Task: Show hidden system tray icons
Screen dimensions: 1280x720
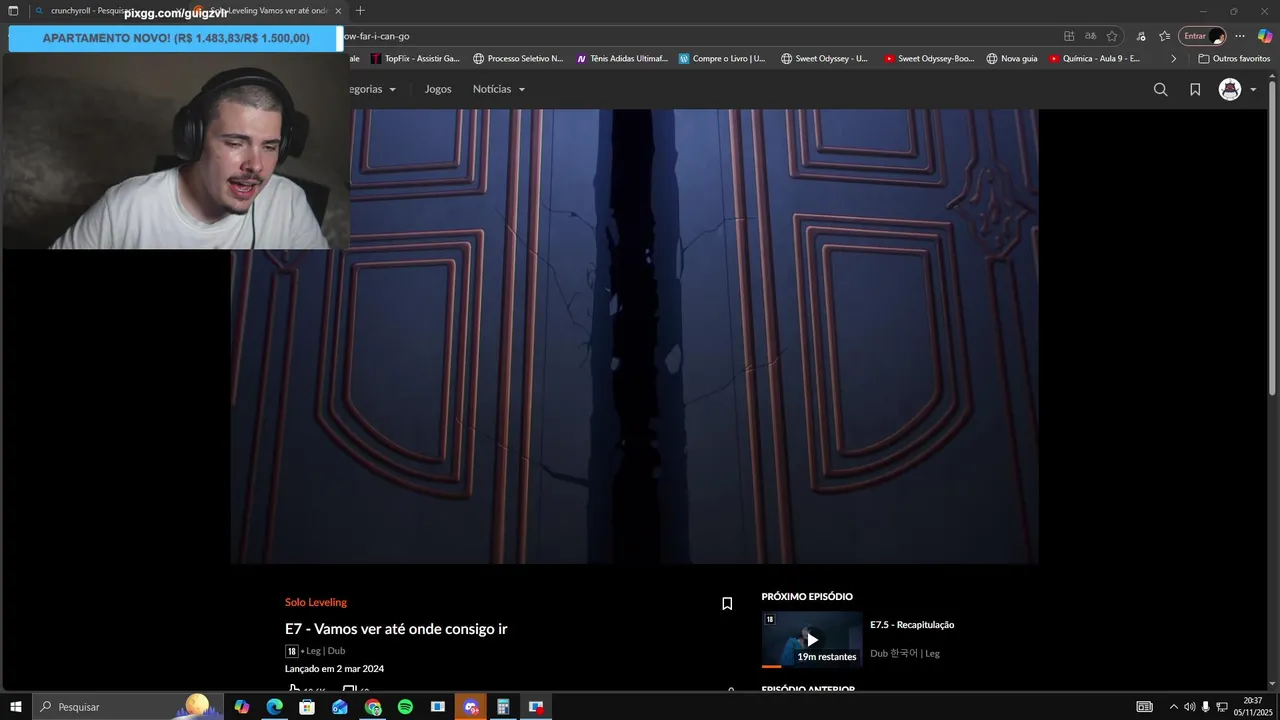Action: click(1173, 707)
